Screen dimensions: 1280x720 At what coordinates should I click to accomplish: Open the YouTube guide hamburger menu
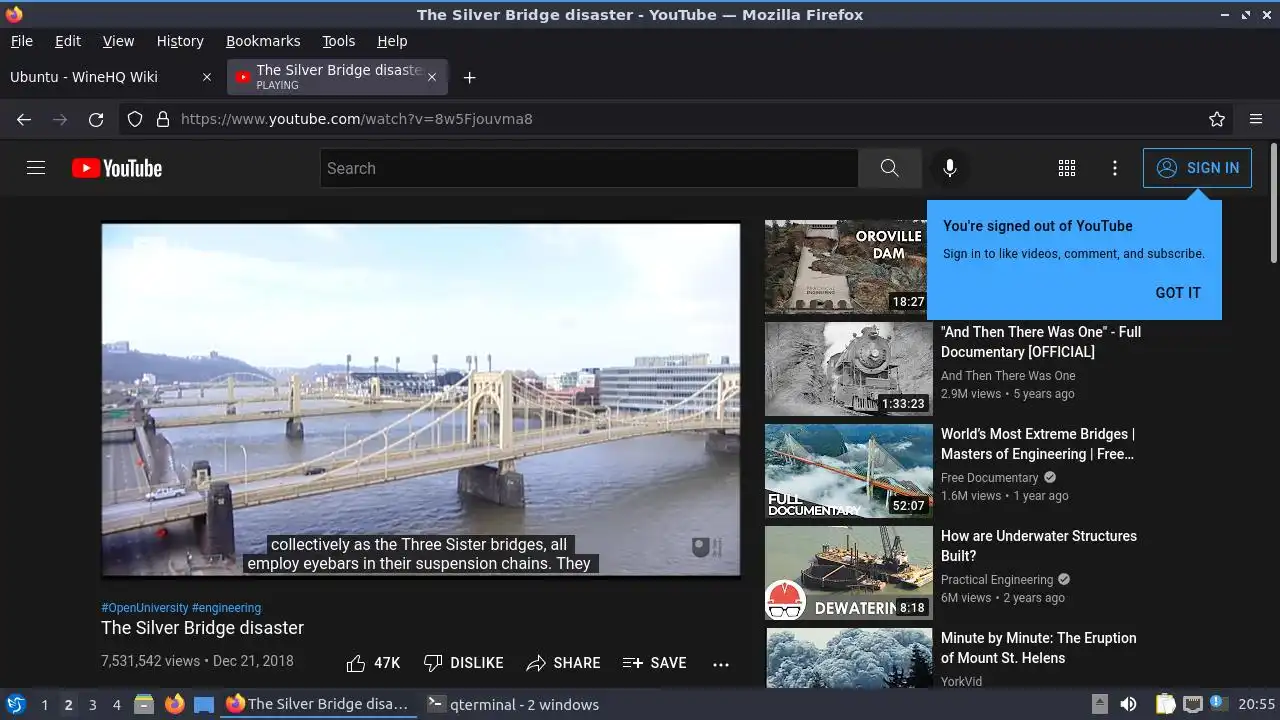(36, 168)
